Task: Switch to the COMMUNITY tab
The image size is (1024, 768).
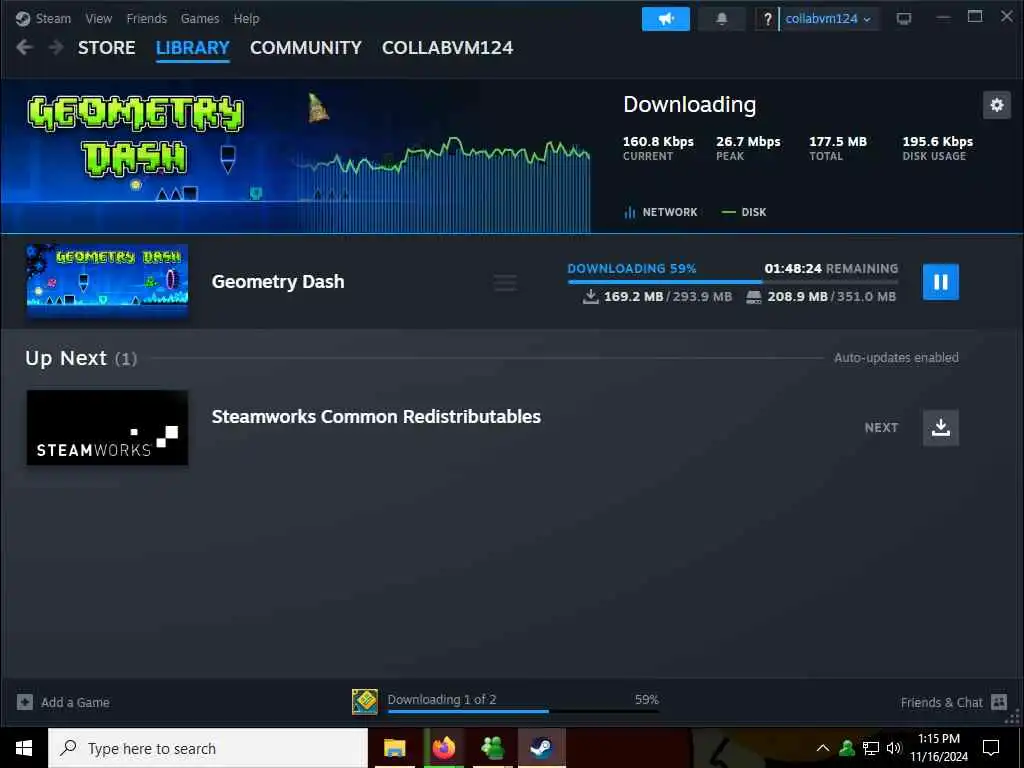Action: click(306, 48)
